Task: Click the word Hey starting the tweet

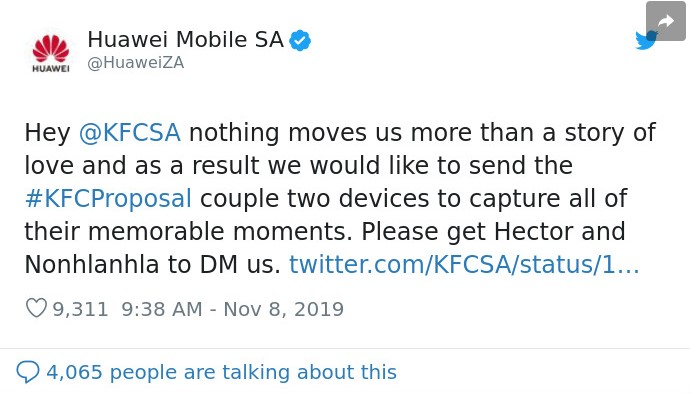Action: (48, 133)
